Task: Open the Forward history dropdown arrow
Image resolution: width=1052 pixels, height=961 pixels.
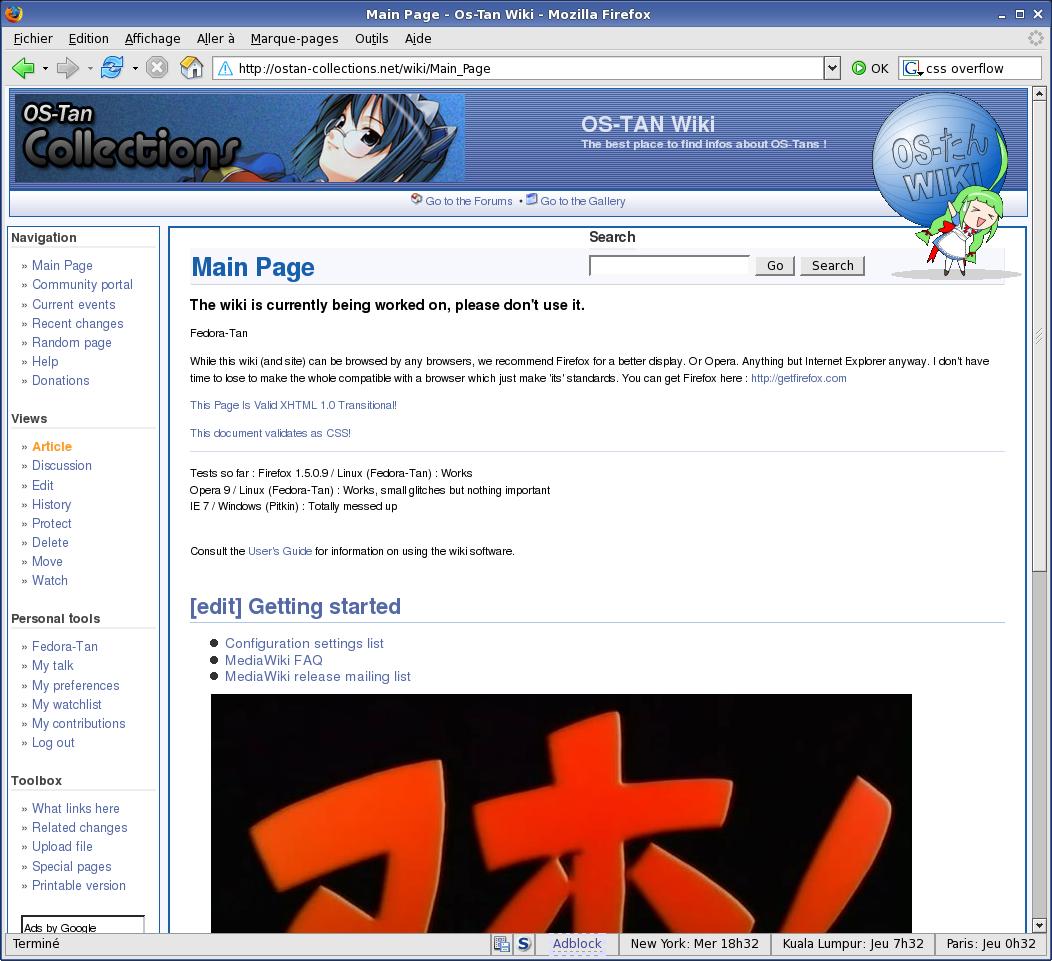Action: click(90, 68)
